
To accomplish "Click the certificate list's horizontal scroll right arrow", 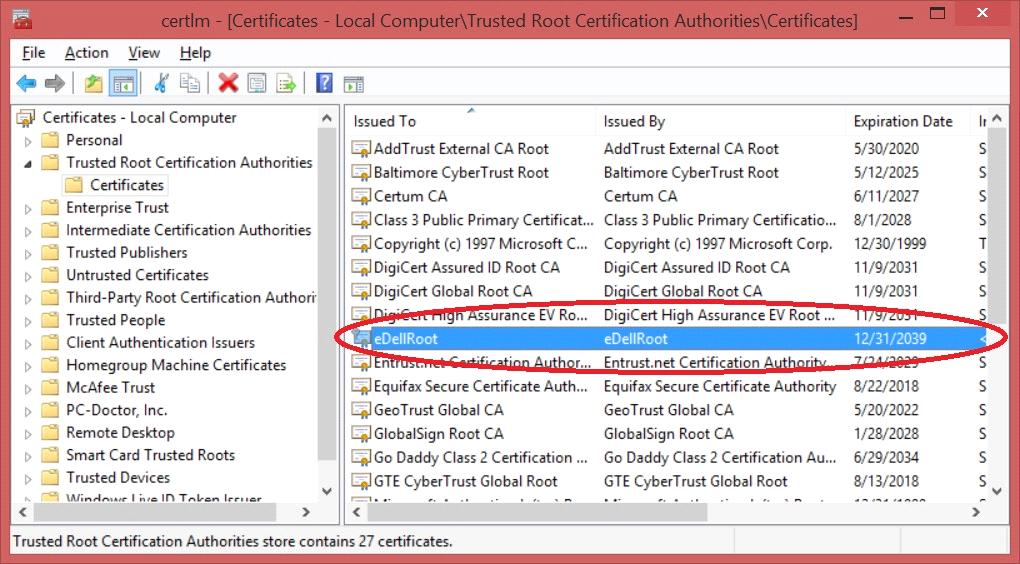I will [976, 513].
